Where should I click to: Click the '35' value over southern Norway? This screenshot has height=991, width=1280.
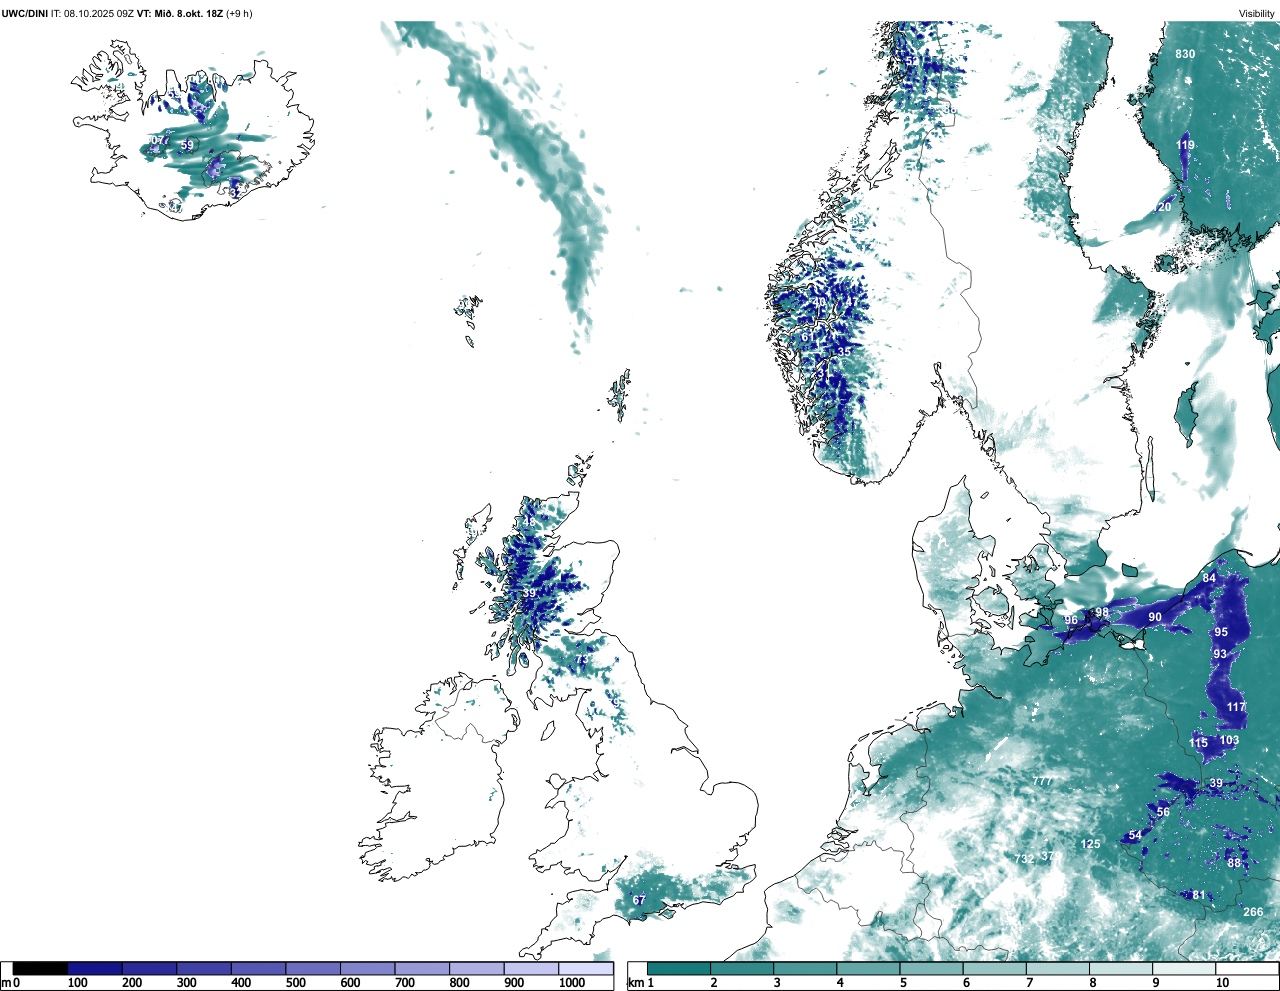[844, 352]
